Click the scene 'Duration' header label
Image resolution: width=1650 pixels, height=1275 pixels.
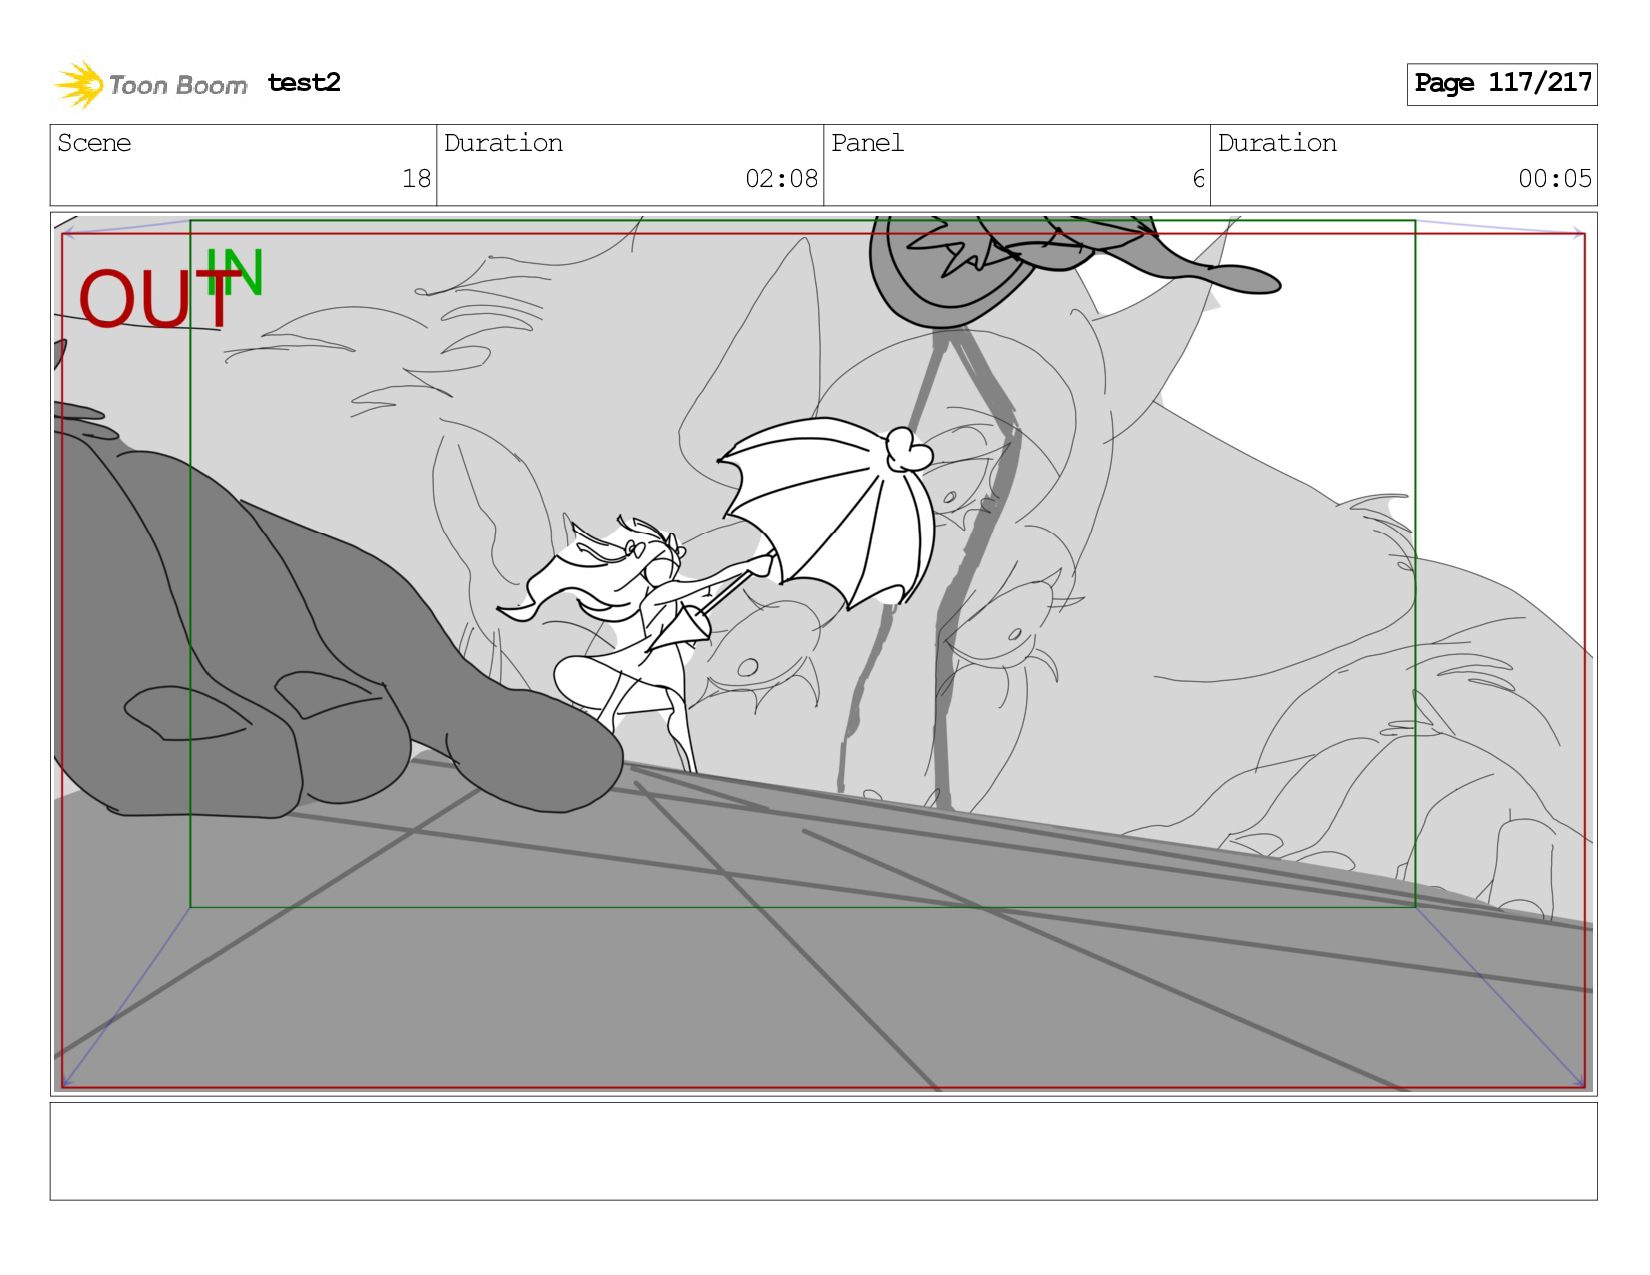(x=503, y=143)
